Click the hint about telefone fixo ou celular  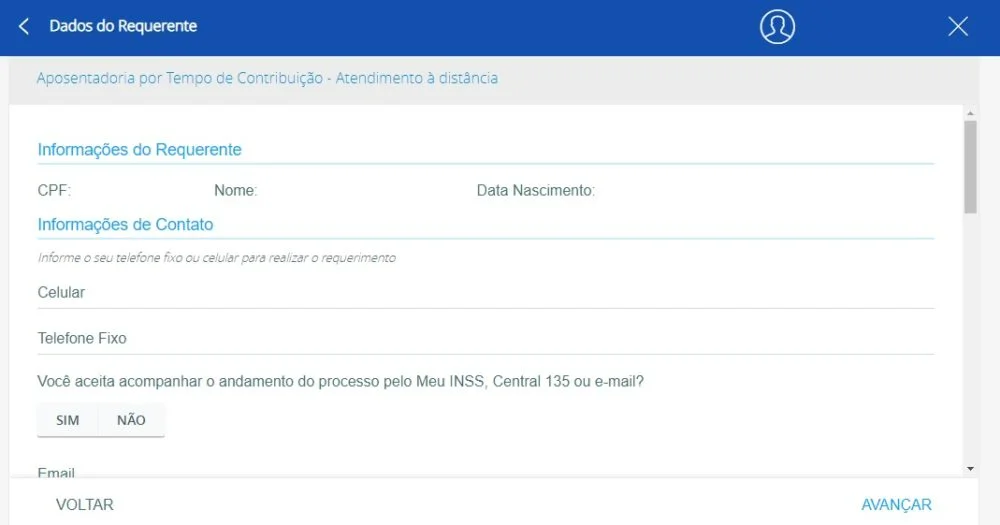coord(217,258)
